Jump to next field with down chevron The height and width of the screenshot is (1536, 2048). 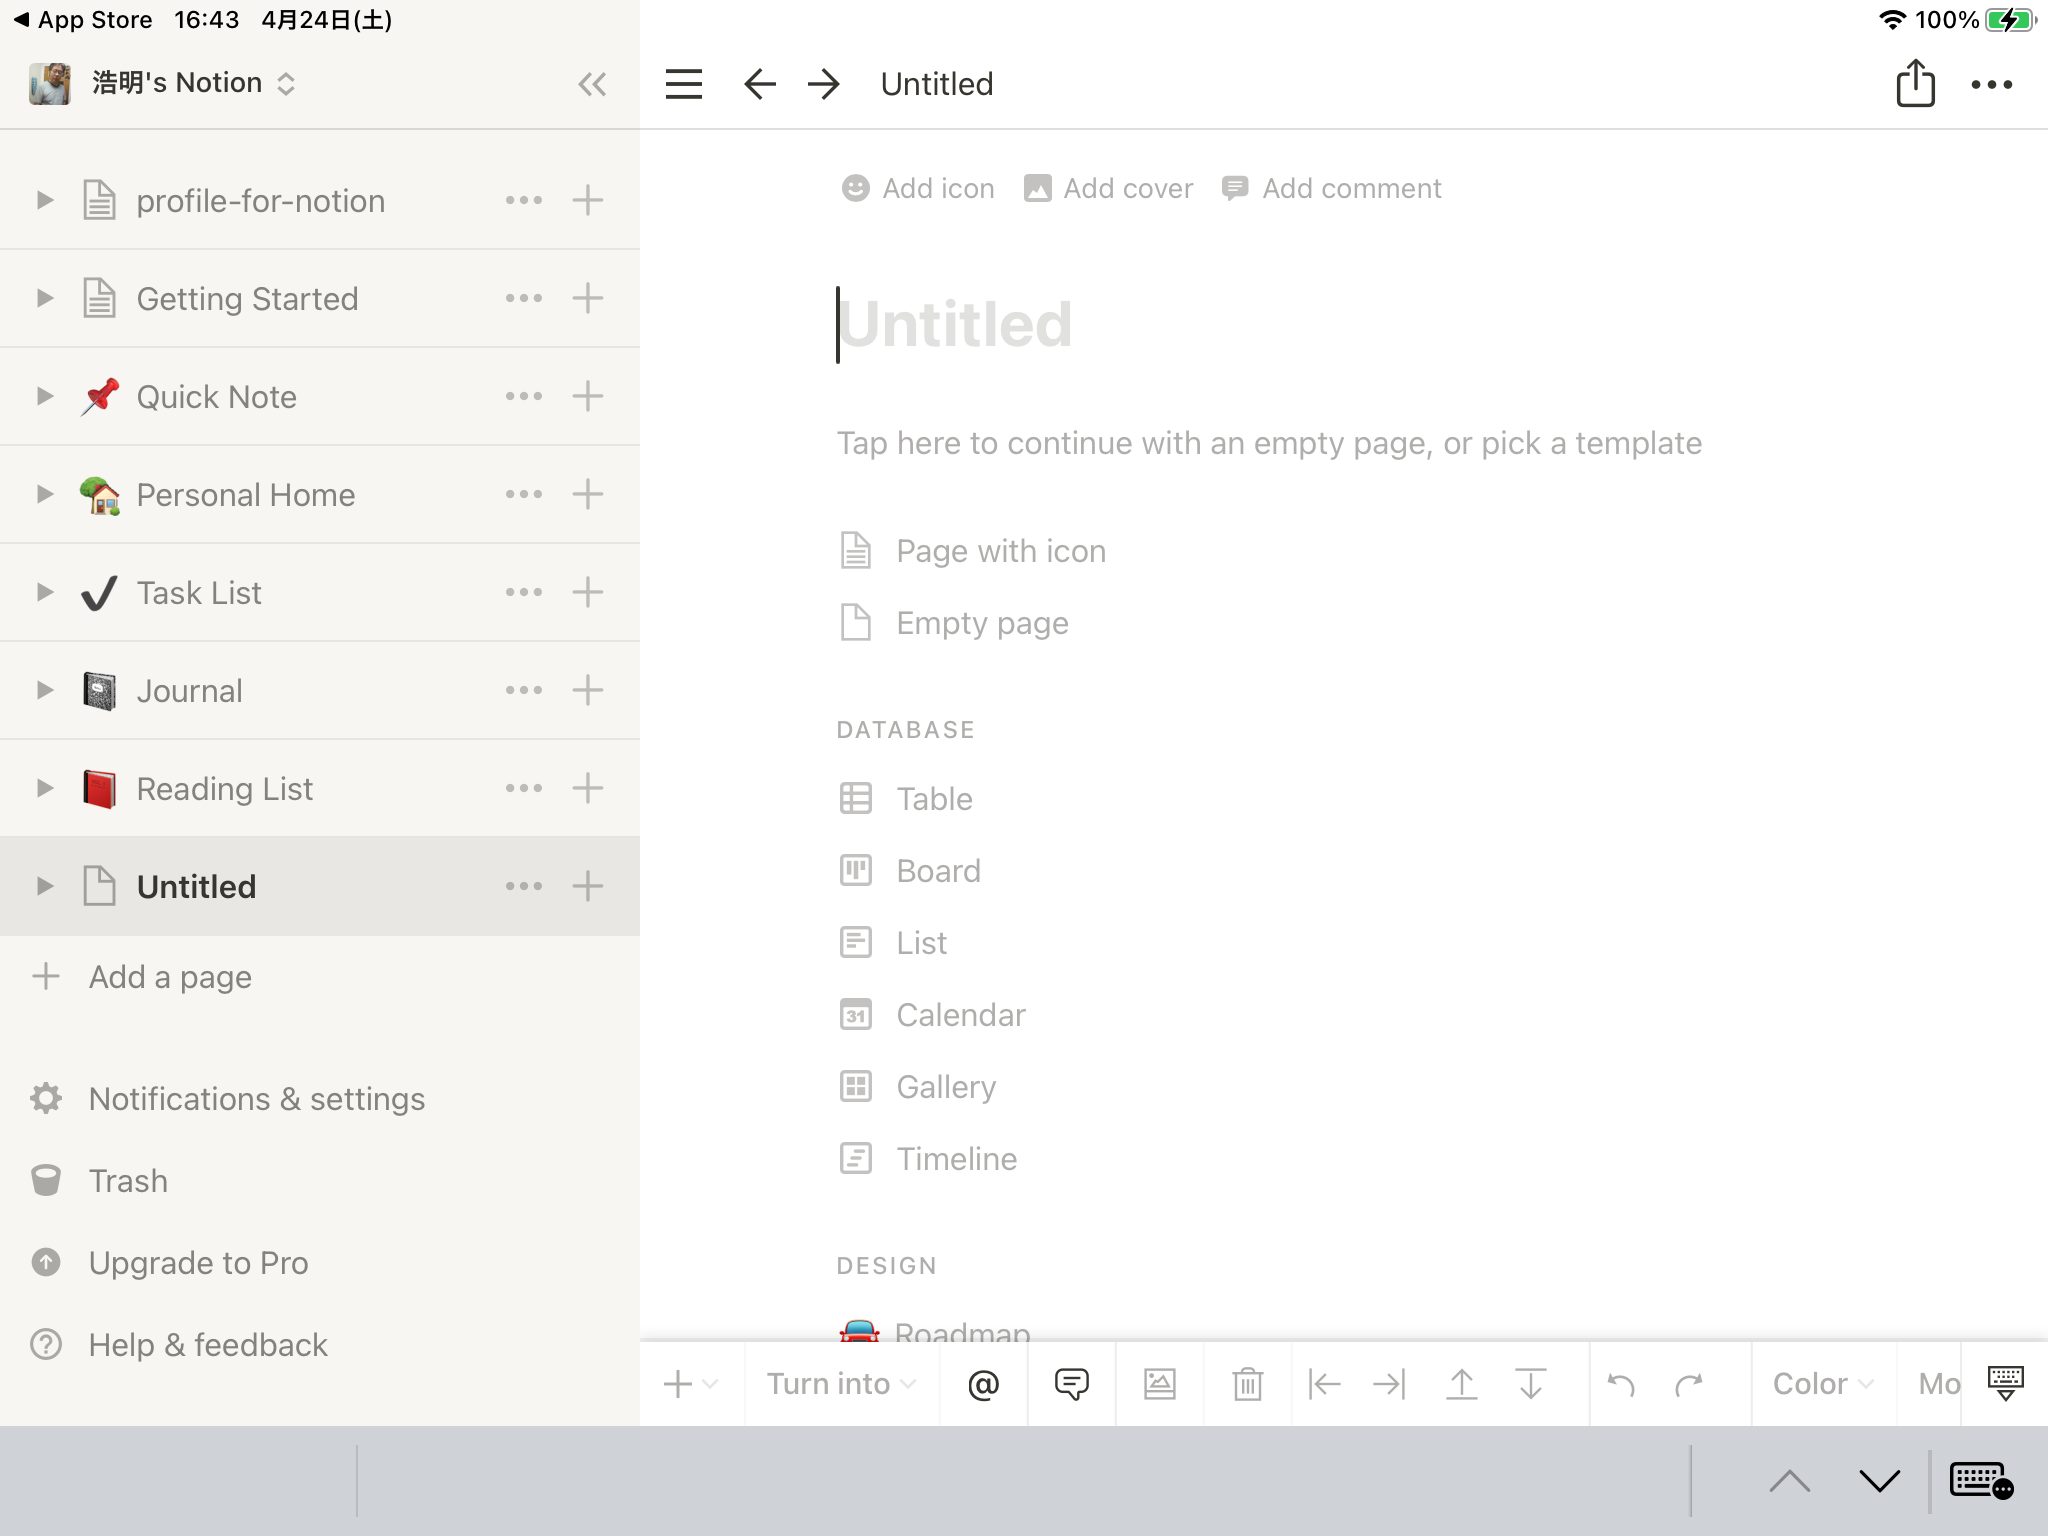1880,1481
